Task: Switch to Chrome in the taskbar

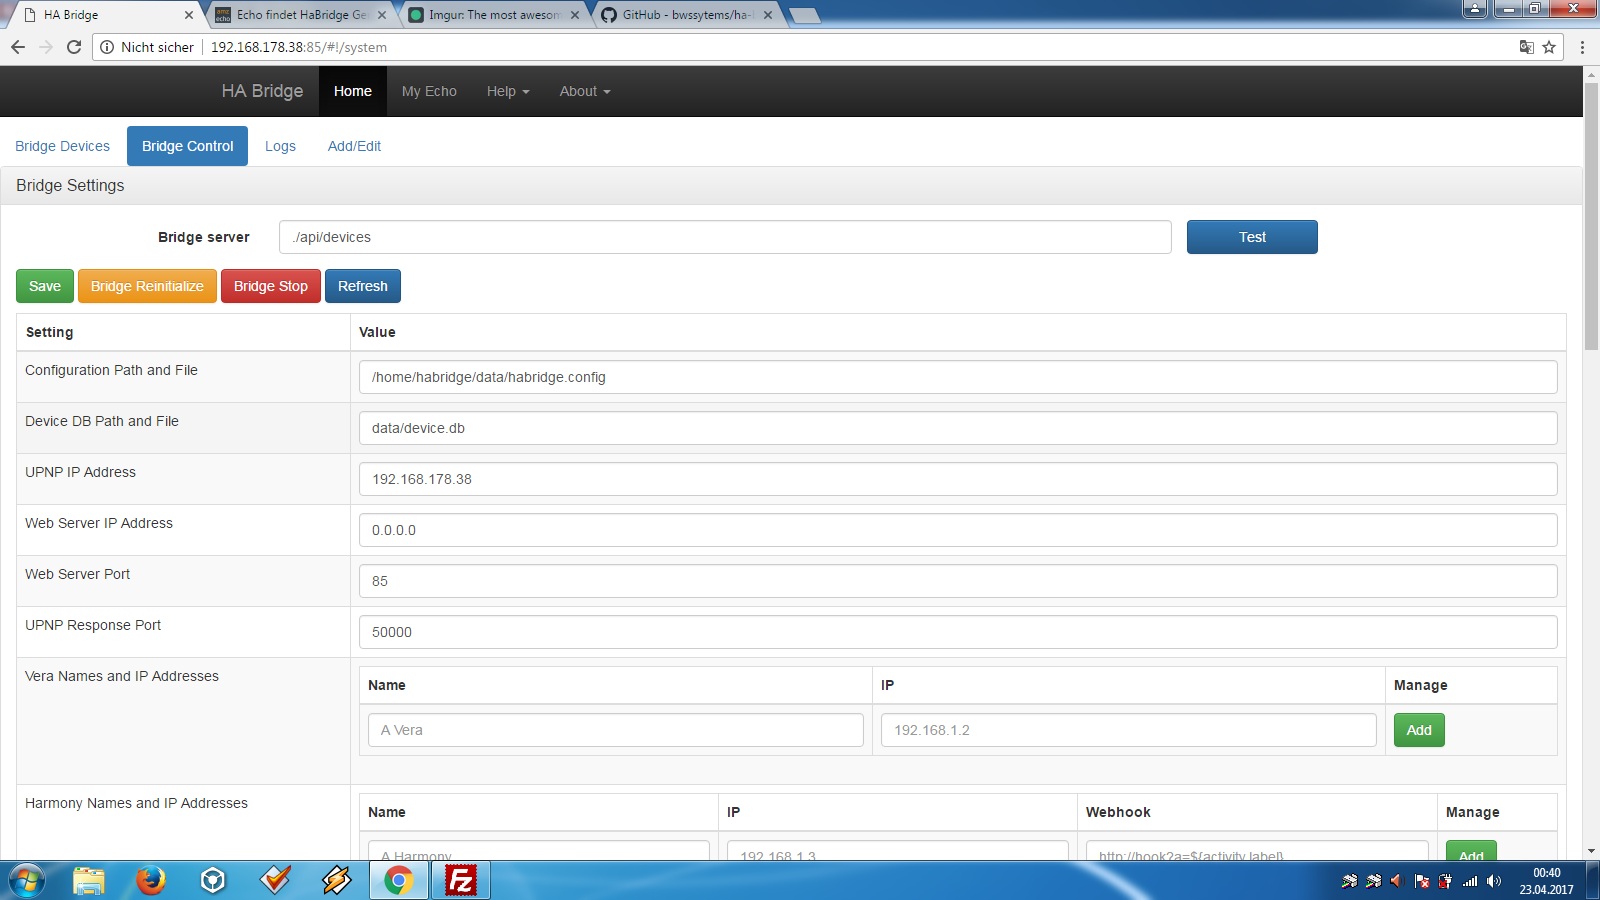Action: (x=399, y=881)
